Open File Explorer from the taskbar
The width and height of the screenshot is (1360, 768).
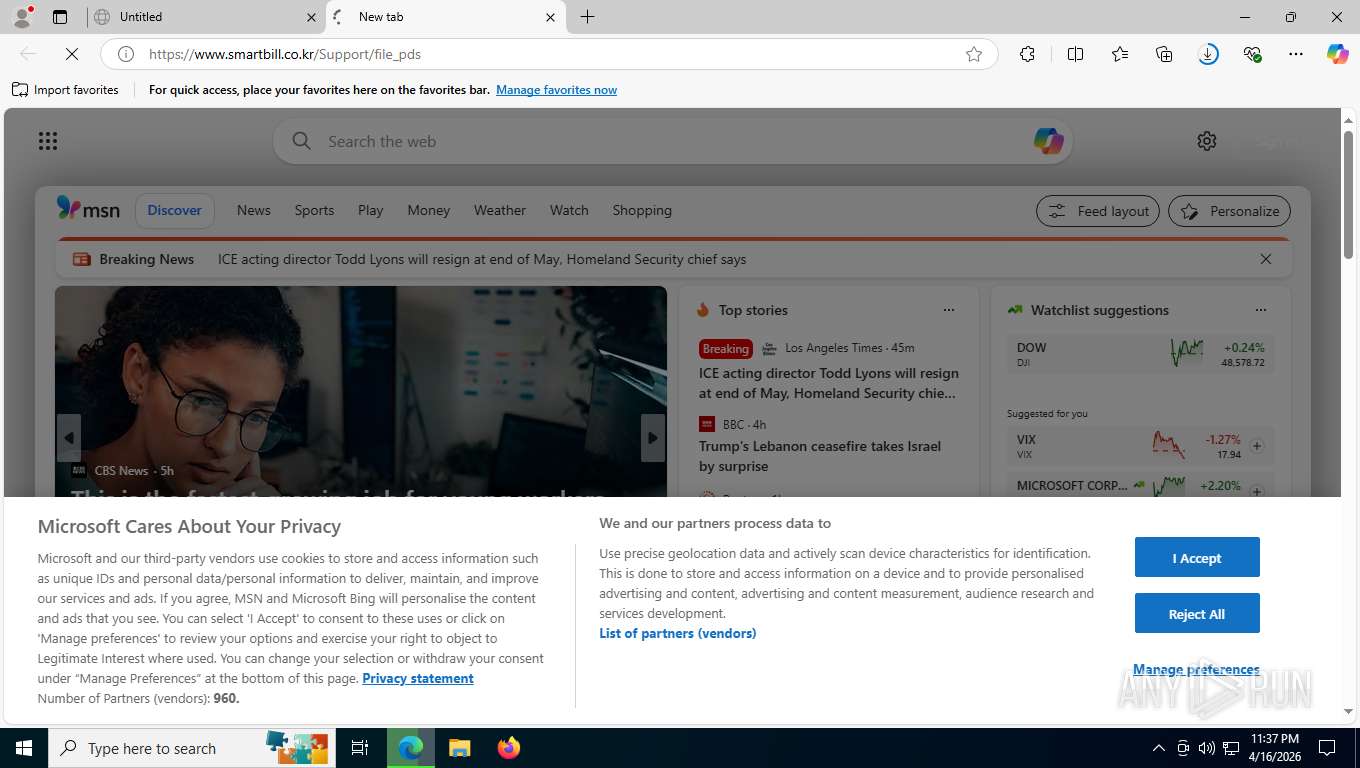[459, 748]
